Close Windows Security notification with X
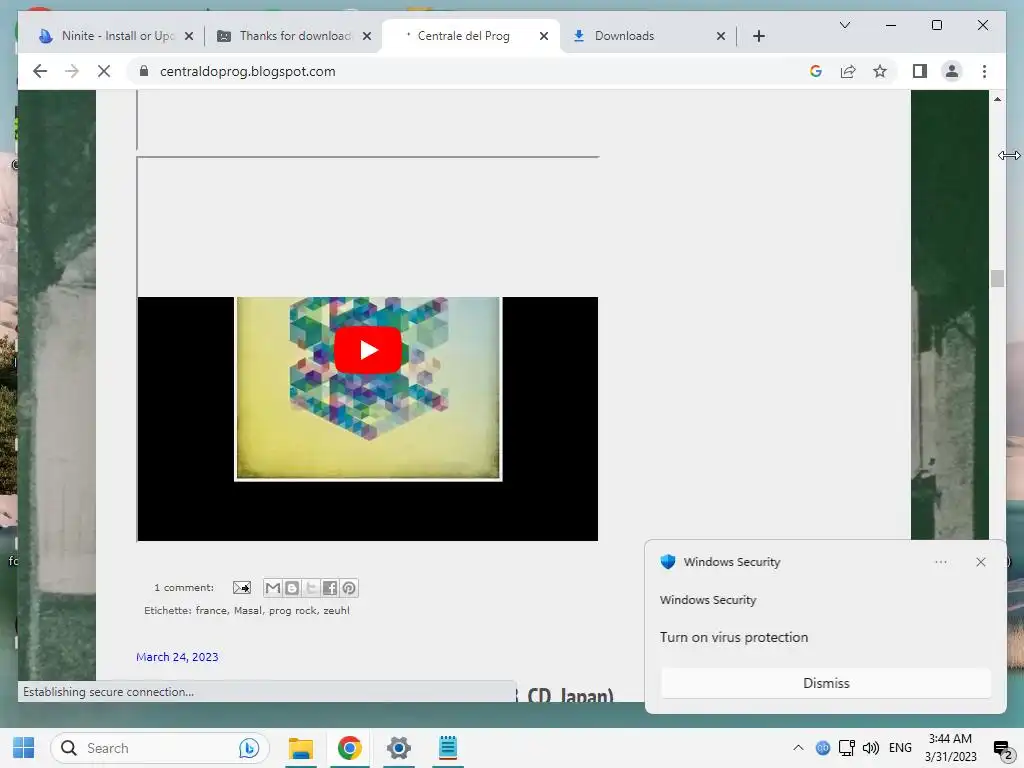This screenshot has width=1024, height=768. [980, 562]
